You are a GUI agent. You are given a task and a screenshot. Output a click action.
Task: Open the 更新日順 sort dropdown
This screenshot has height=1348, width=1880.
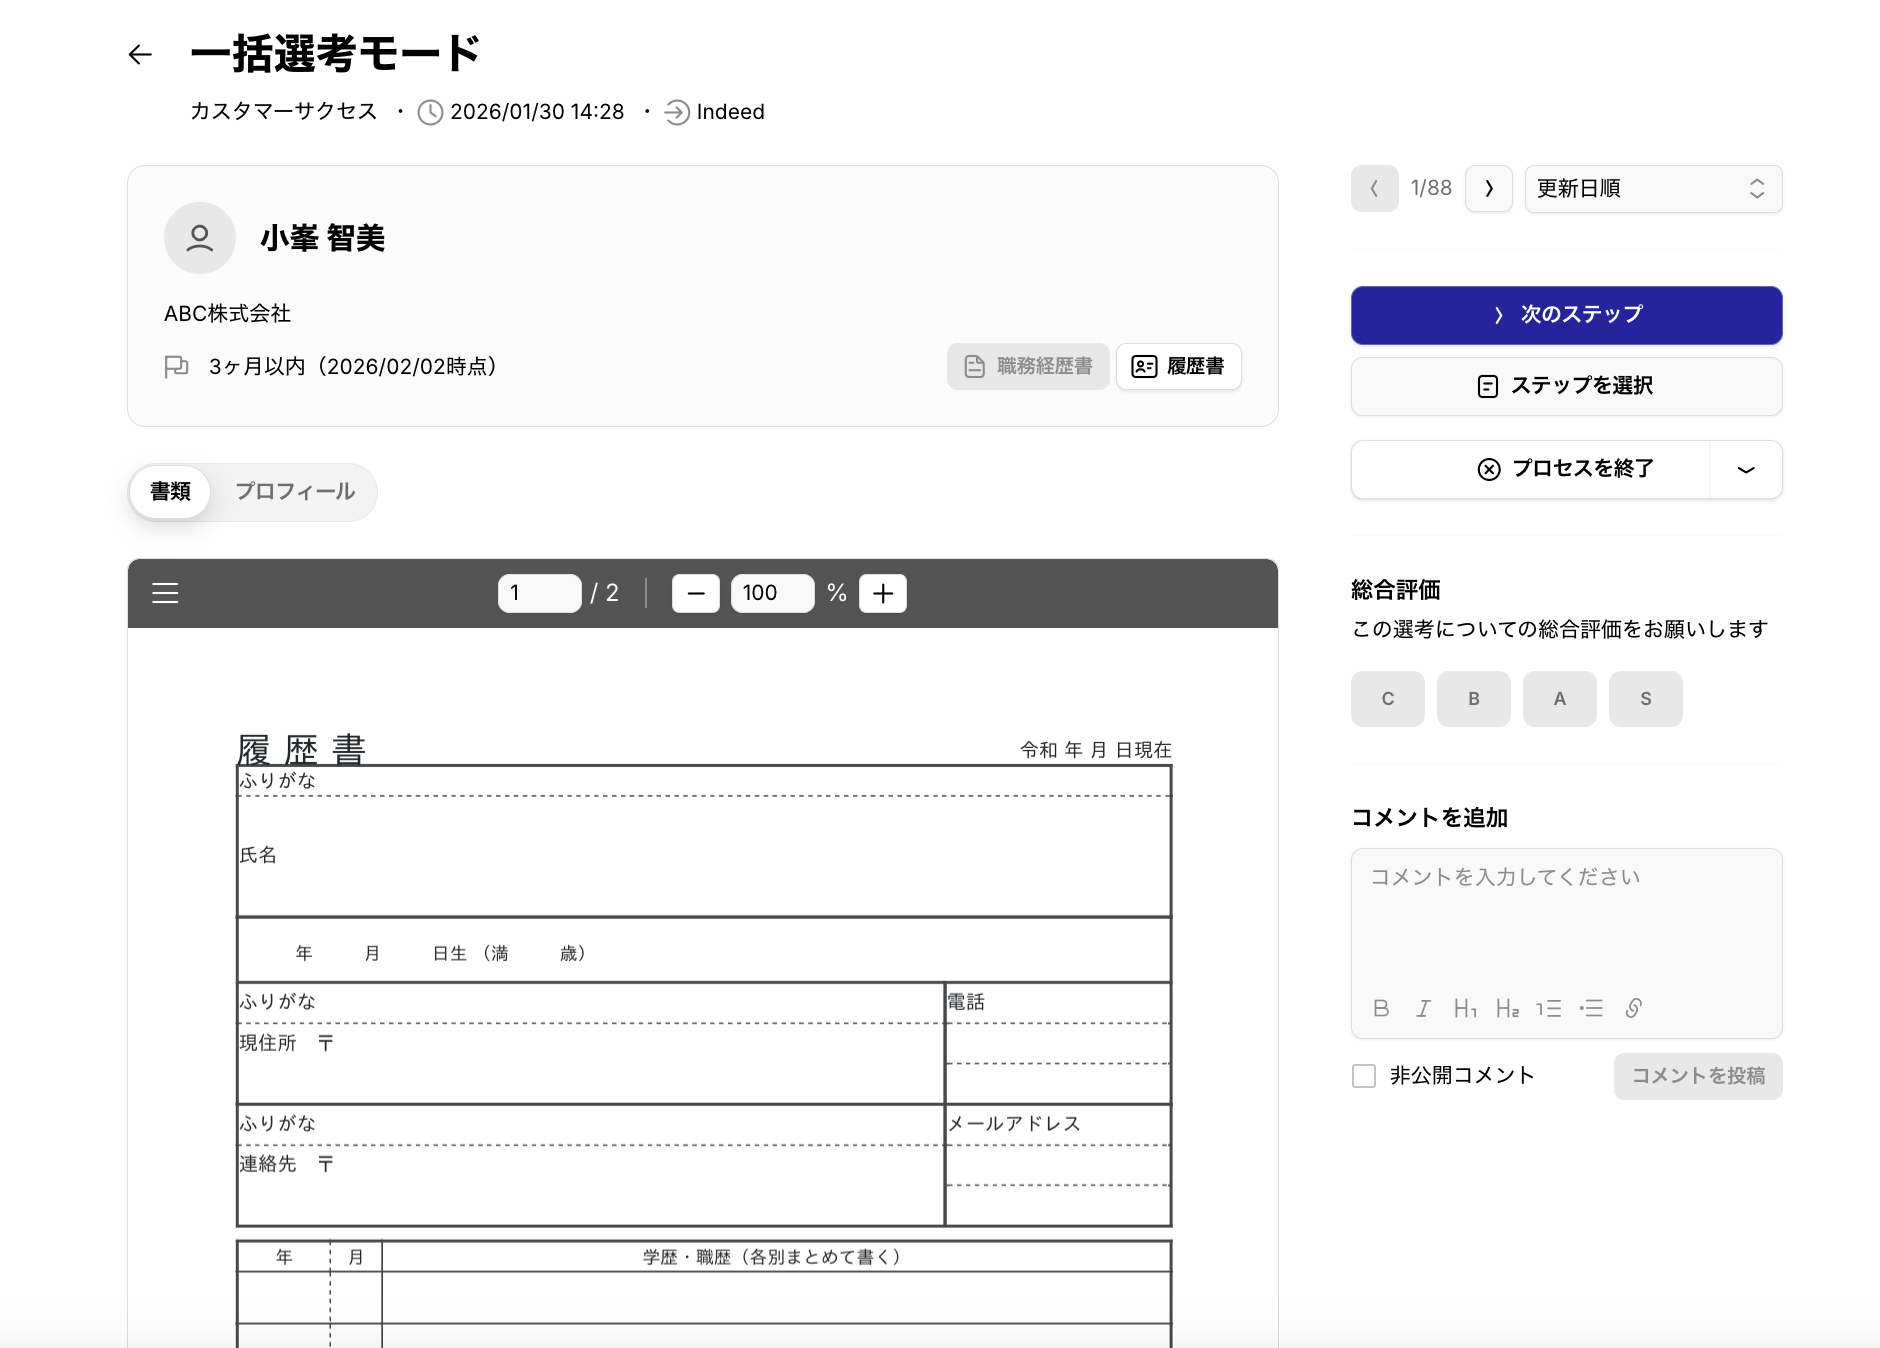pos(1652,189)
